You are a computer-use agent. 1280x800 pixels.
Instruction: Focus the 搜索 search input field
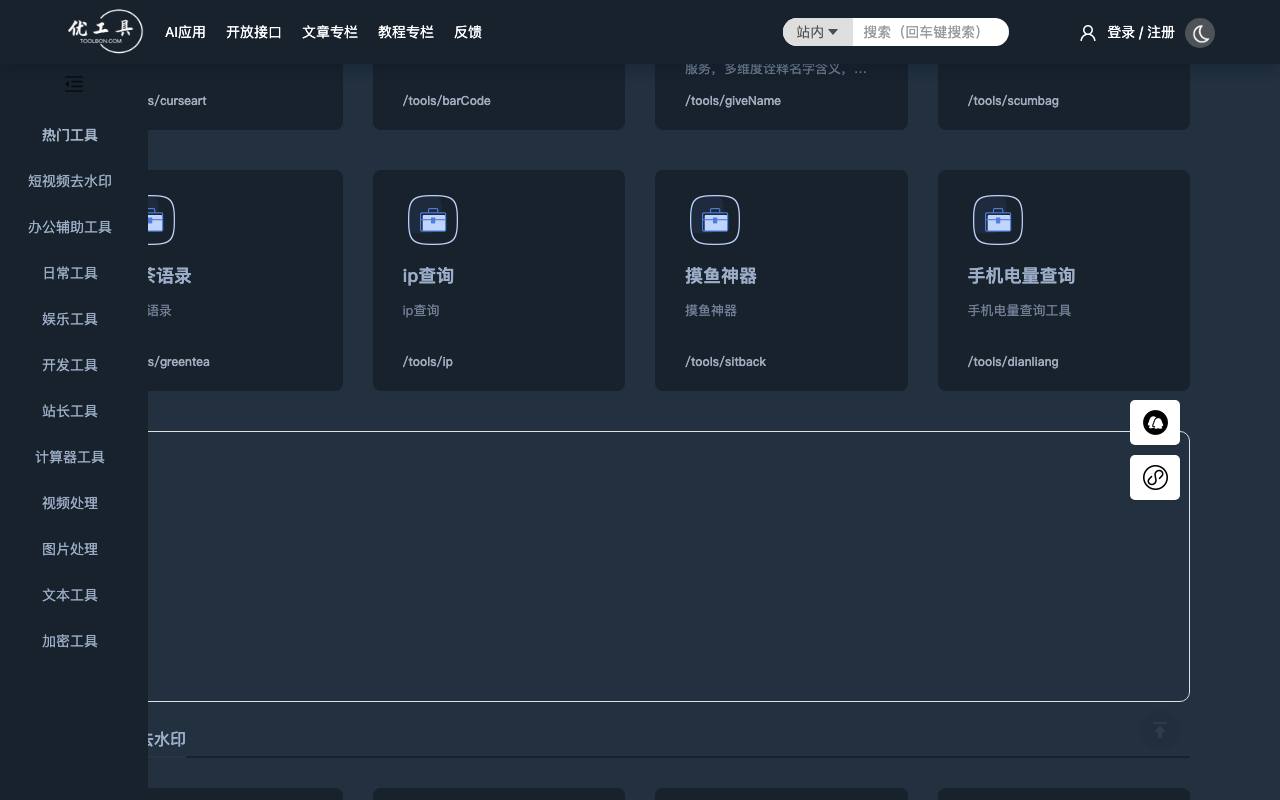click(x=930, y=32)
